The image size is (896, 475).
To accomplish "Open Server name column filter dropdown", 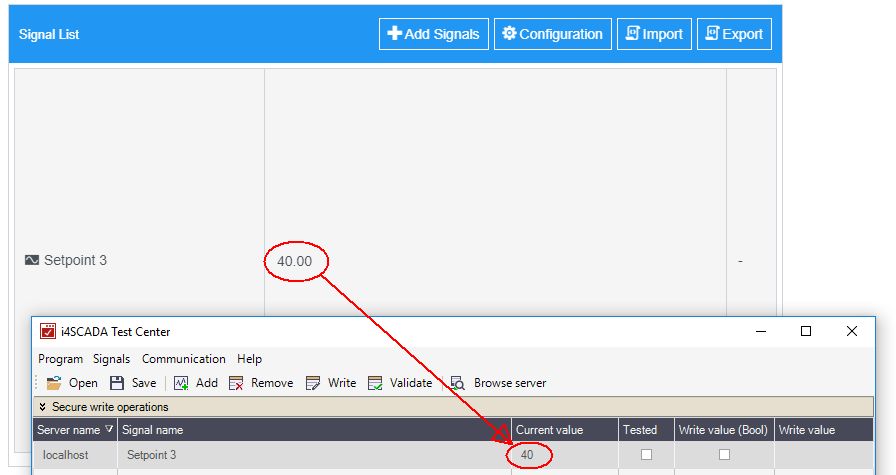I will [x=109, y=429].
